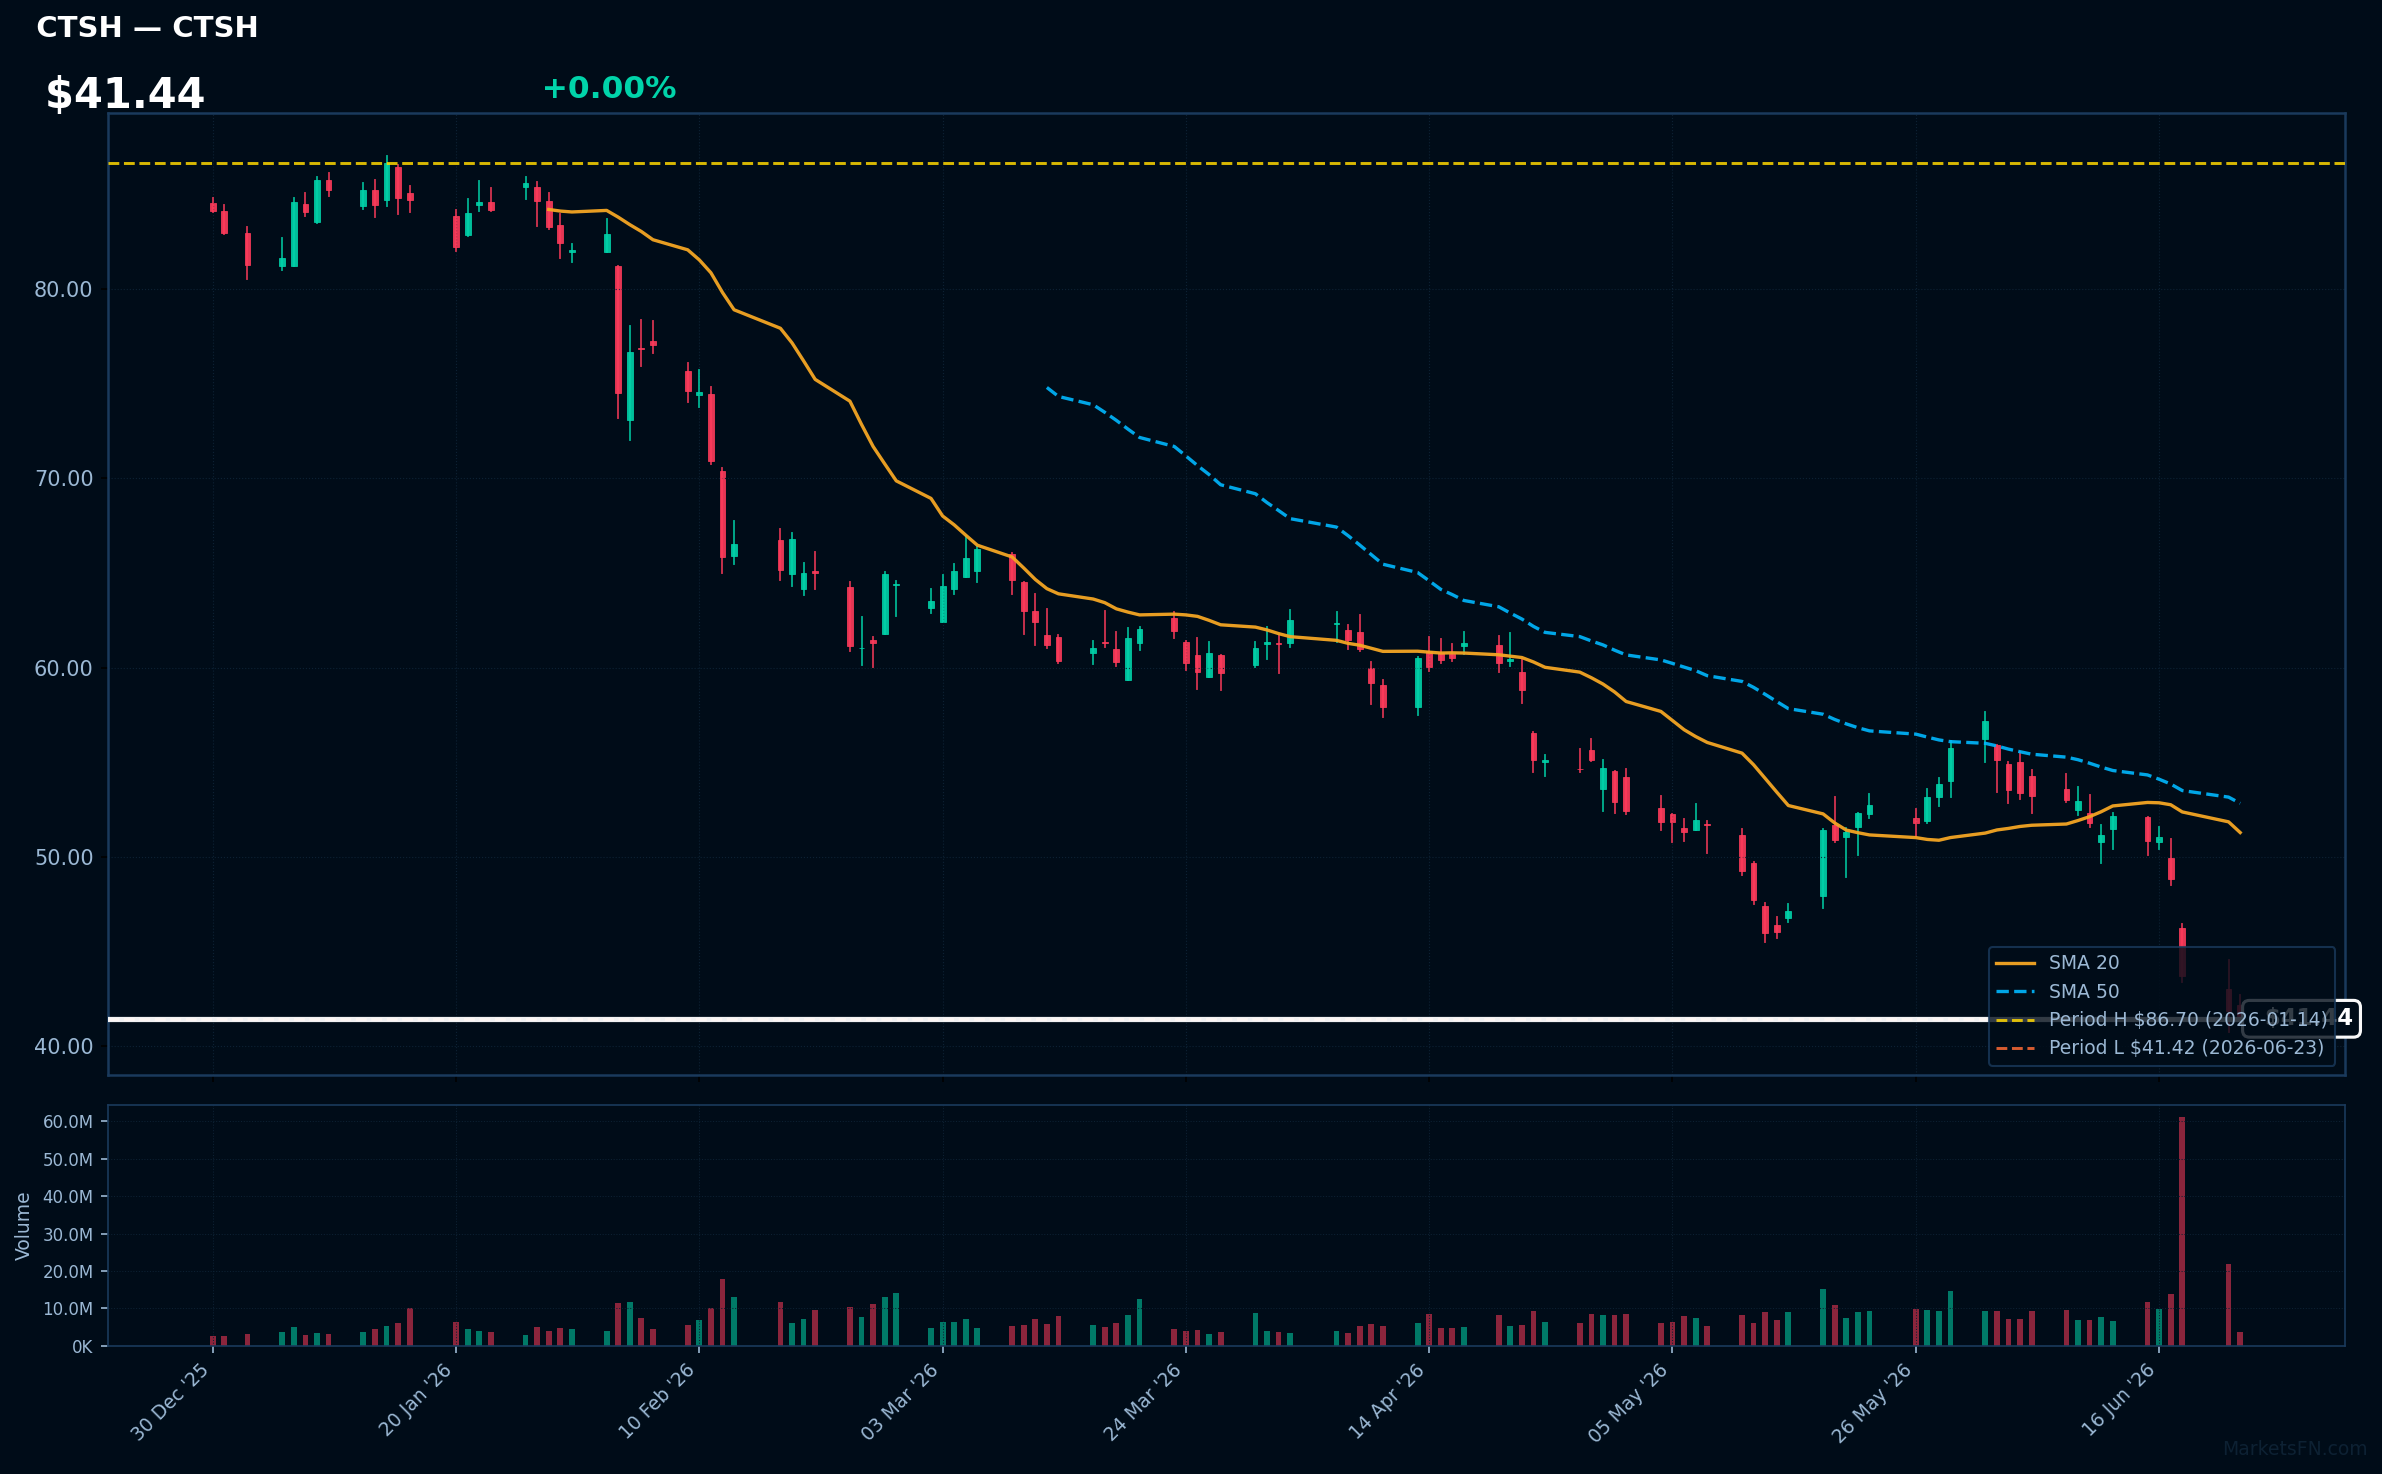Select the SMA 50 legend entry
This screenshot has height=1474, width=2382.
coord(2057,991)
